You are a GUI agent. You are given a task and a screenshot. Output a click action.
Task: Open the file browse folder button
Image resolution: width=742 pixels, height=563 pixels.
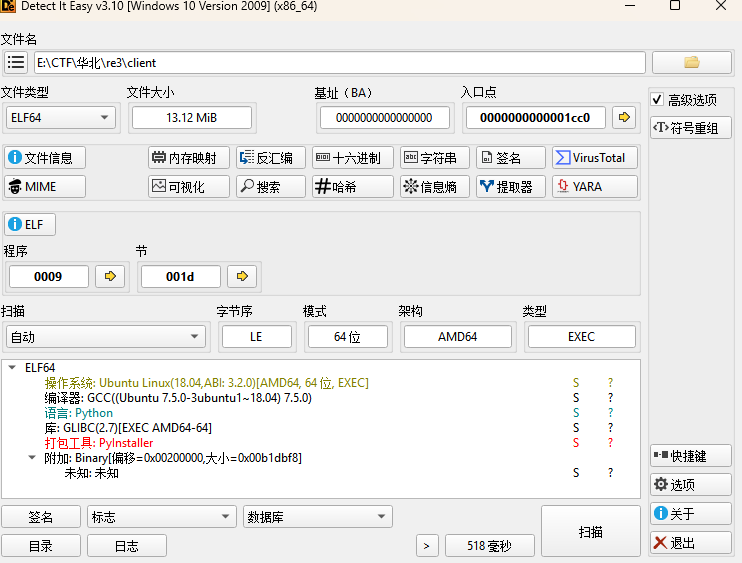[x=691, y=62]
